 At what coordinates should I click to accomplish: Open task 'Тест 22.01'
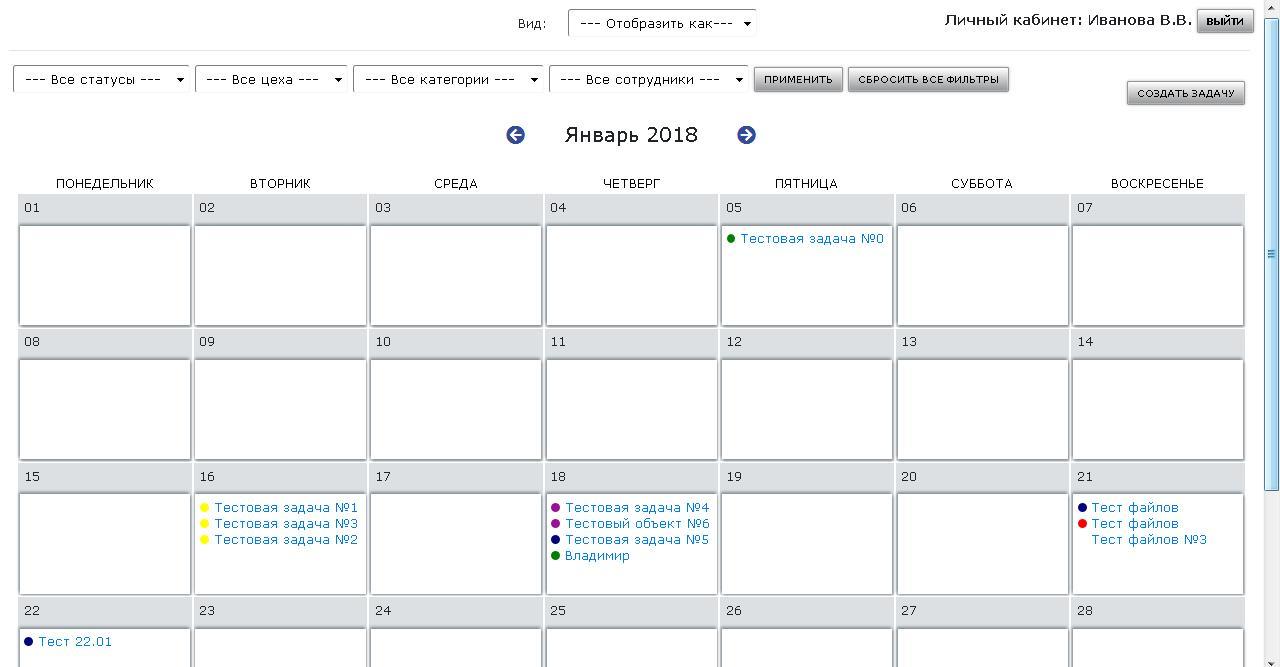pos(75,641)
